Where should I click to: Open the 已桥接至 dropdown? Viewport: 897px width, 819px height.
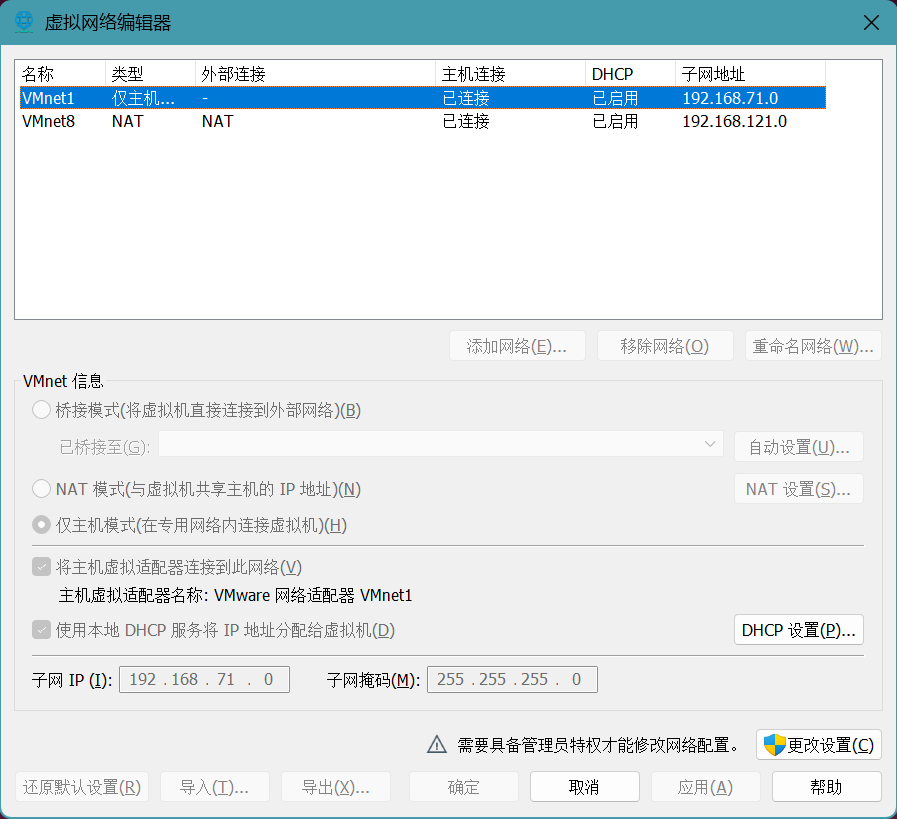pos(440,444)
